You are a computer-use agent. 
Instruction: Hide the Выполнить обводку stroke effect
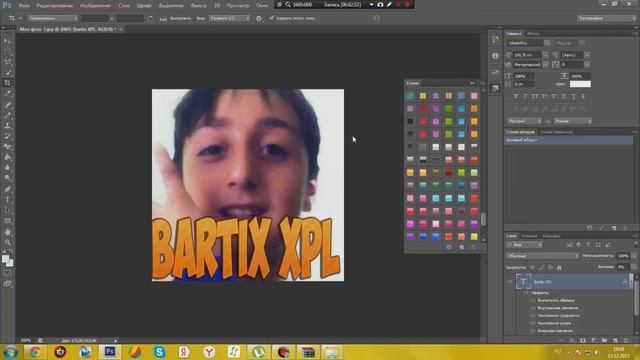coord(533,300)
